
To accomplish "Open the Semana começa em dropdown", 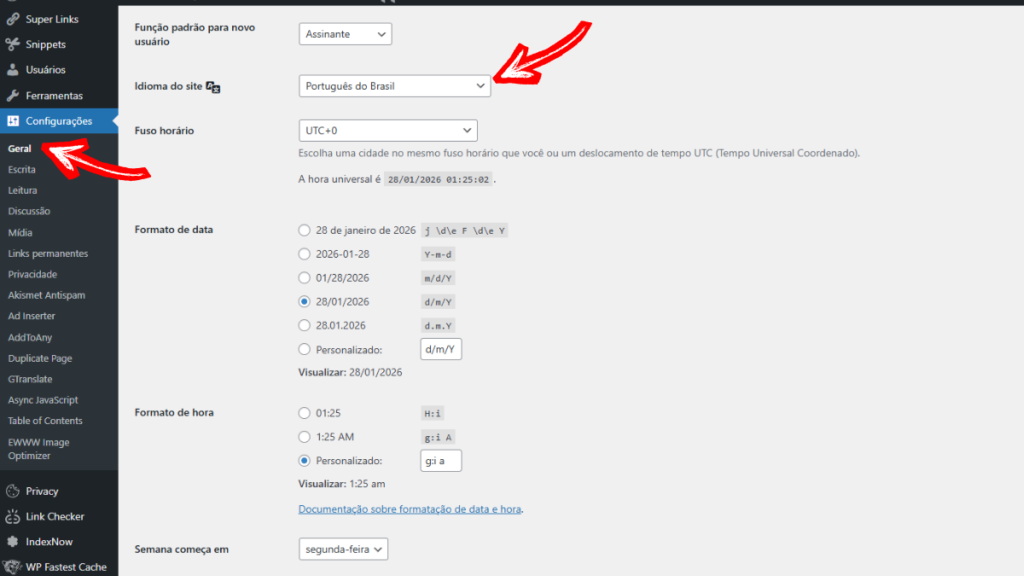I will pyautogui.click(x=342, y=549).
